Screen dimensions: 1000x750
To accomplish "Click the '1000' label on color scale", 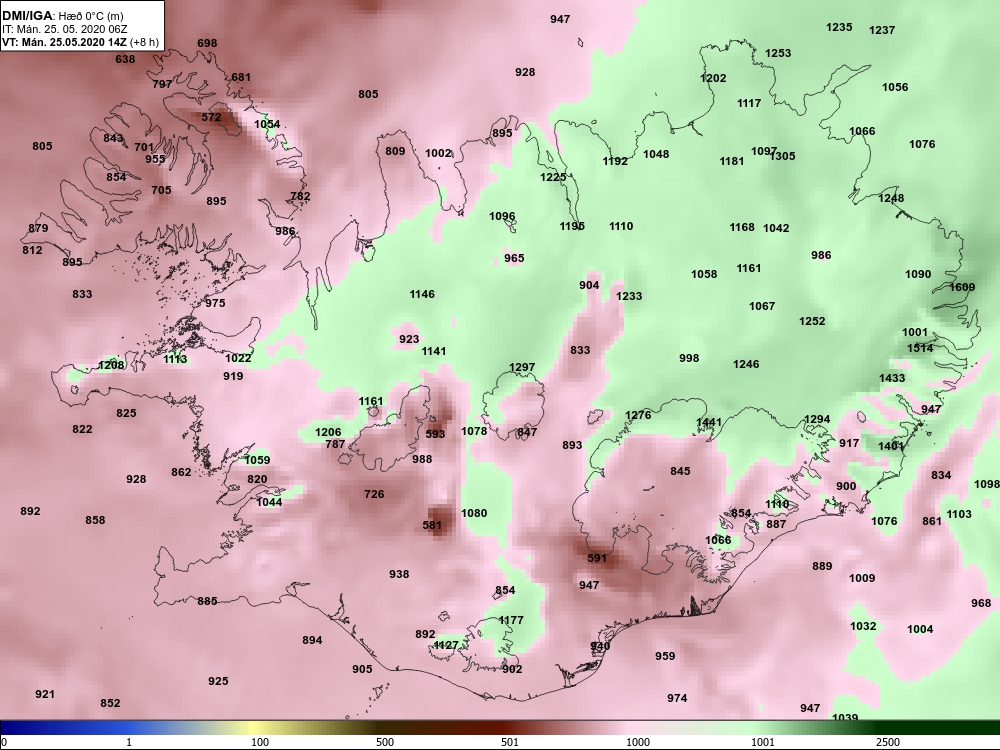I will click(x=638, y=742).
